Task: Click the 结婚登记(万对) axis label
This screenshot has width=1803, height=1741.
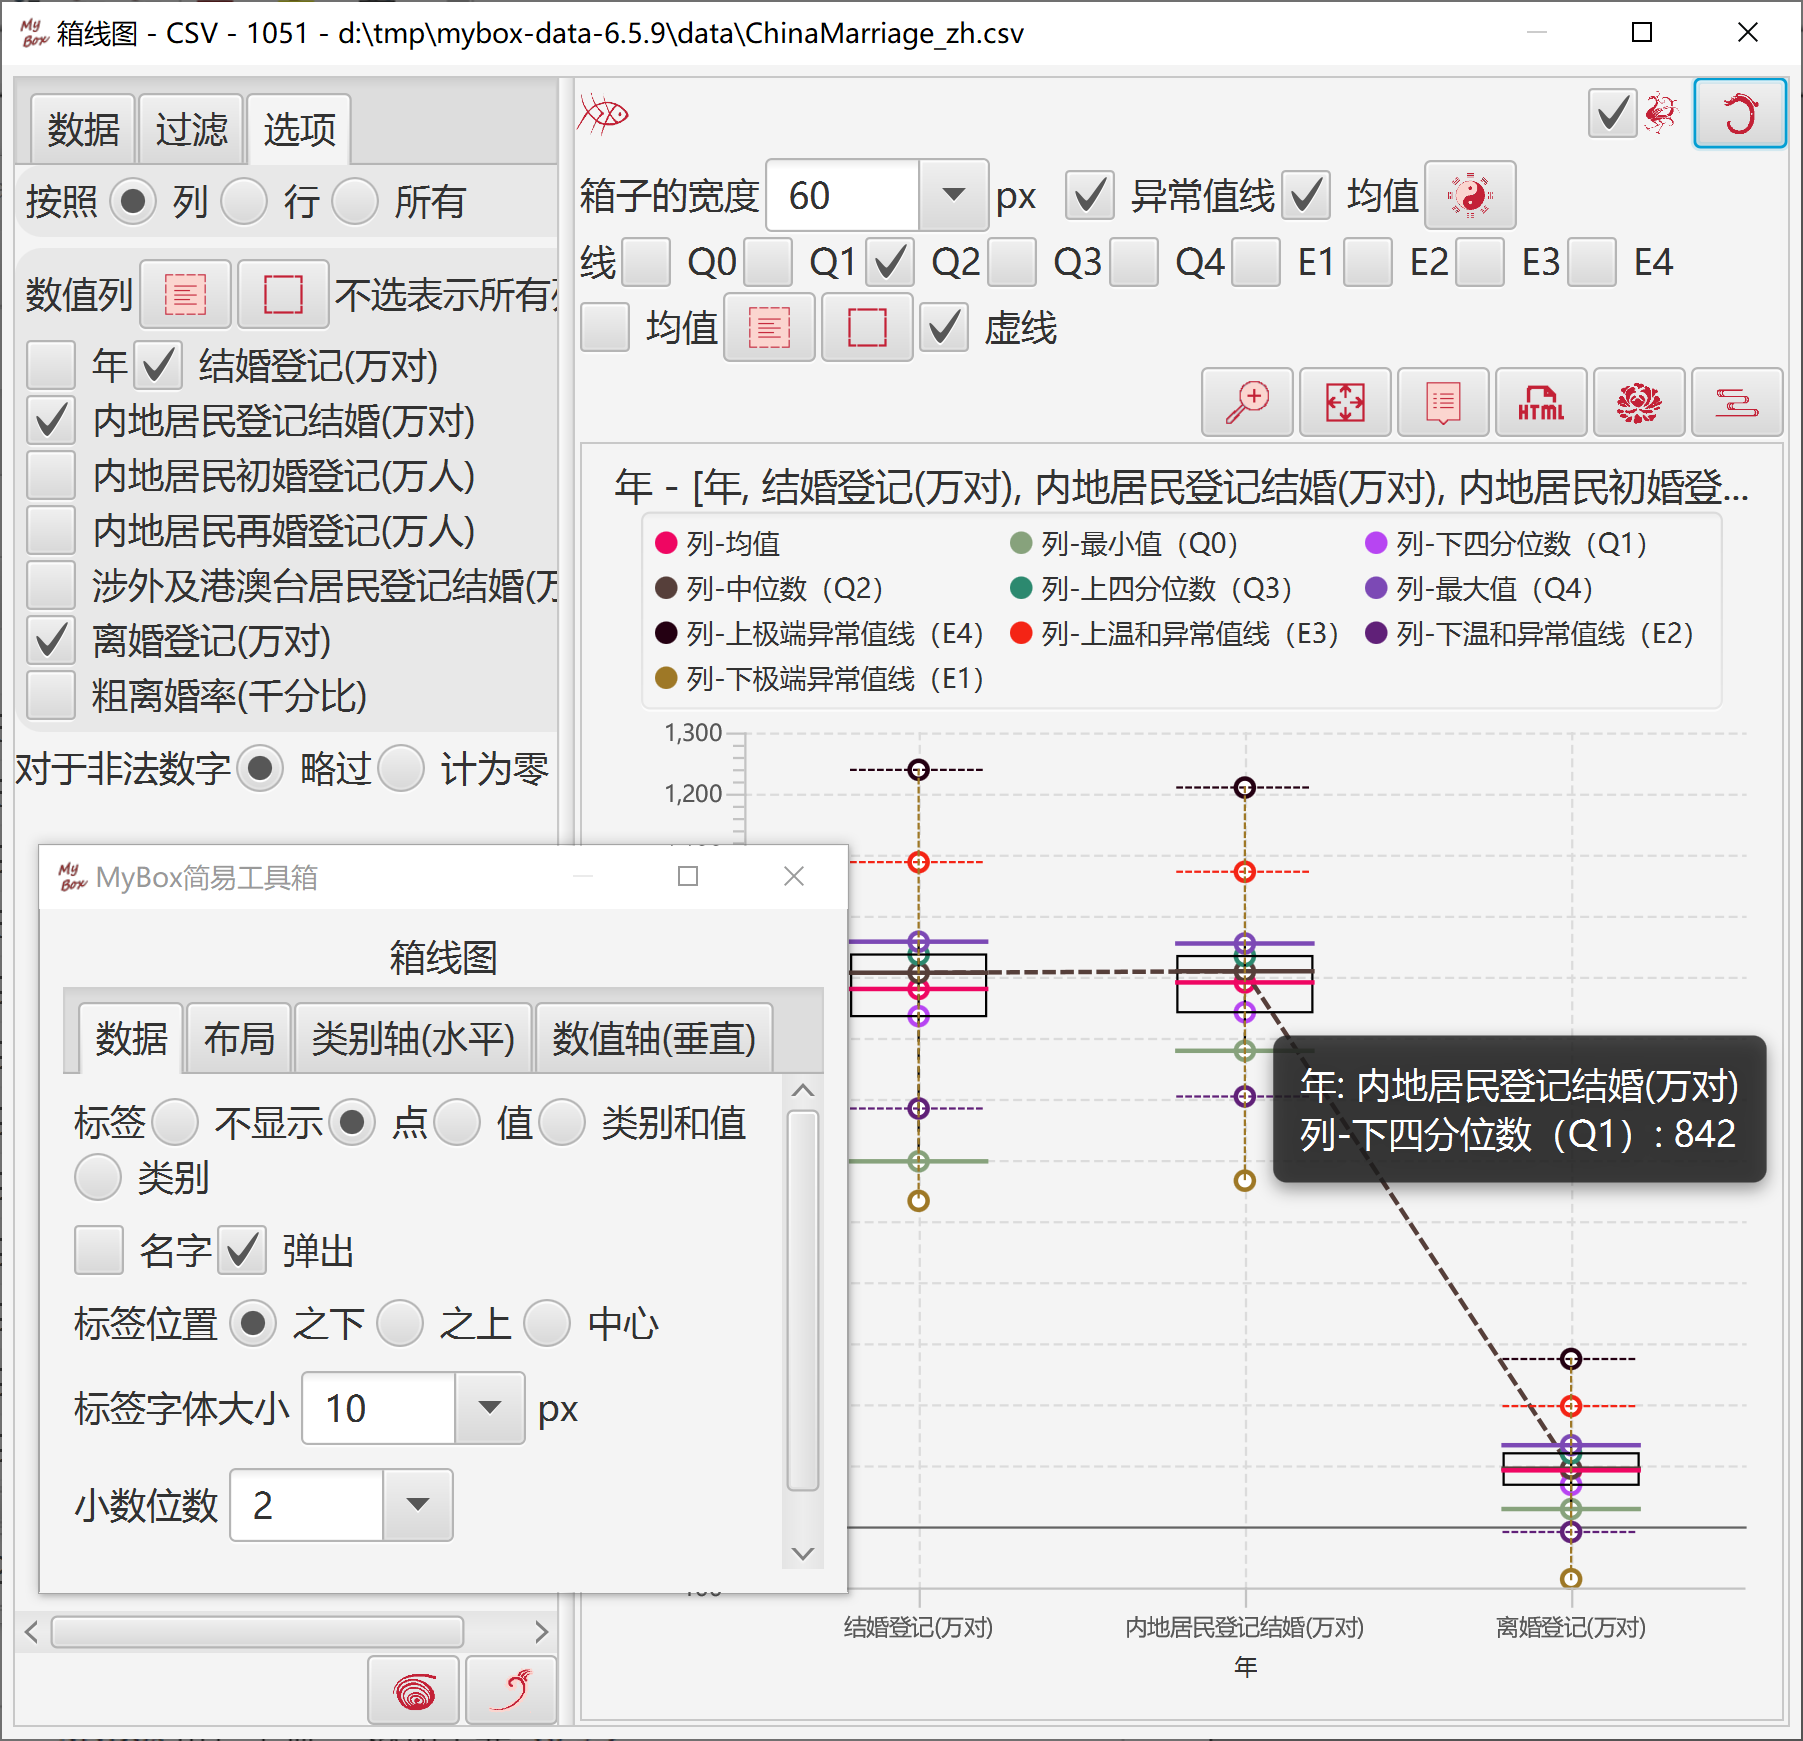Action: (919, 1627)
